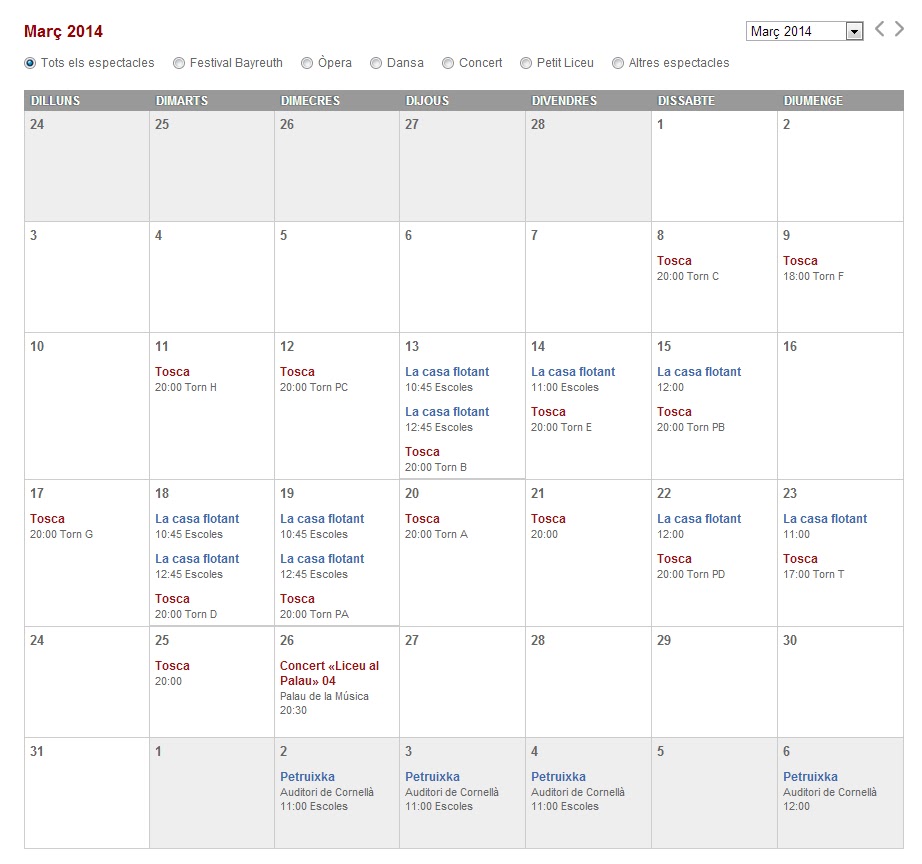Screen dimensions: 922x864
Task: Open Tosca Torn T on day 23
Action: click(800, 559)
